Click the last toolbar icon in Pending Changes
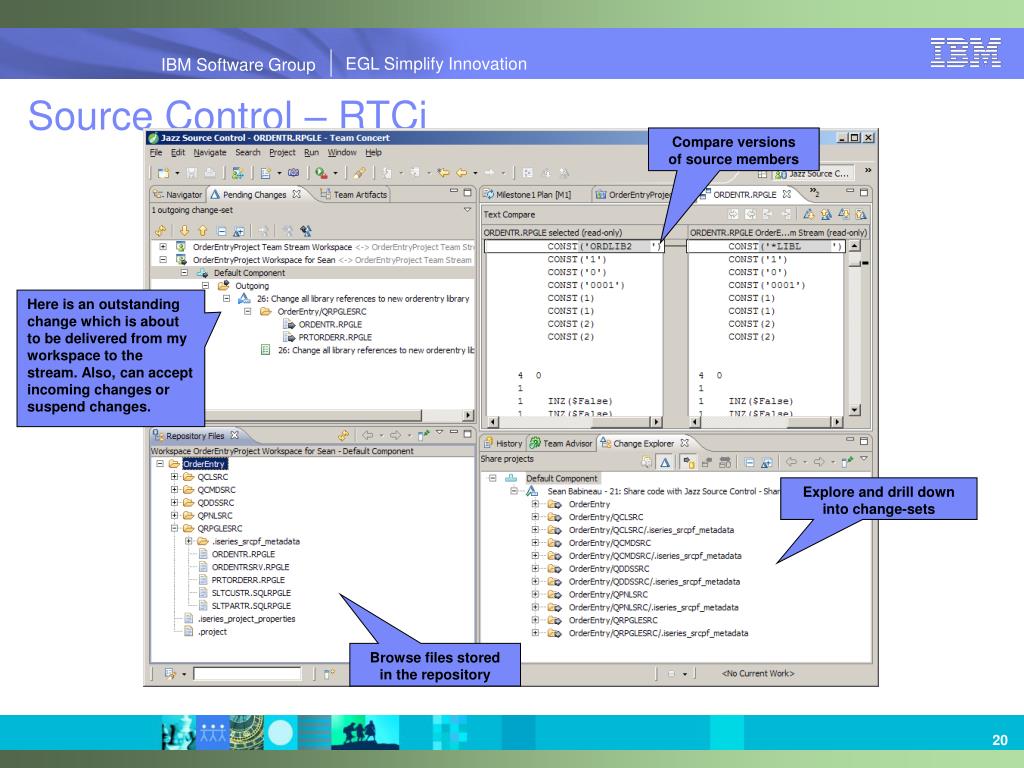The image size is (1024, 768). [x=306, y=231]
